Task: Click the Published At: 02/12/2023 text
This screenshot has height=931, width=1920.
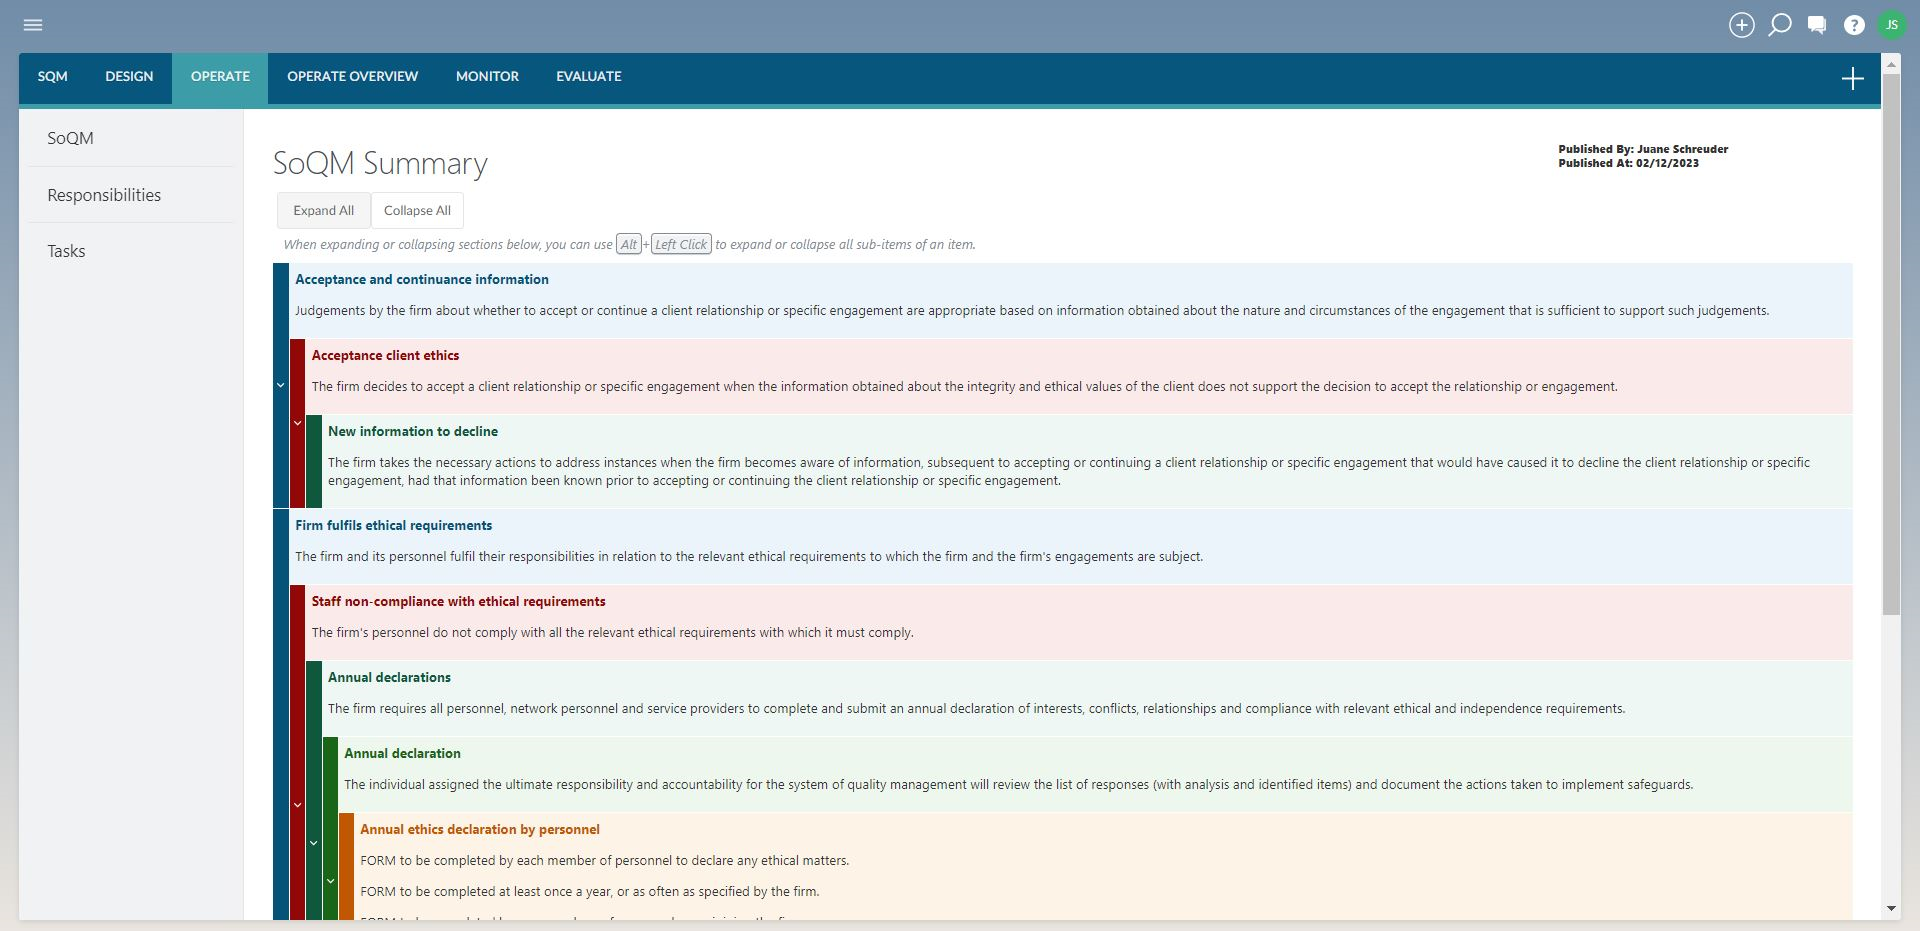Action: click(1628, 163)
